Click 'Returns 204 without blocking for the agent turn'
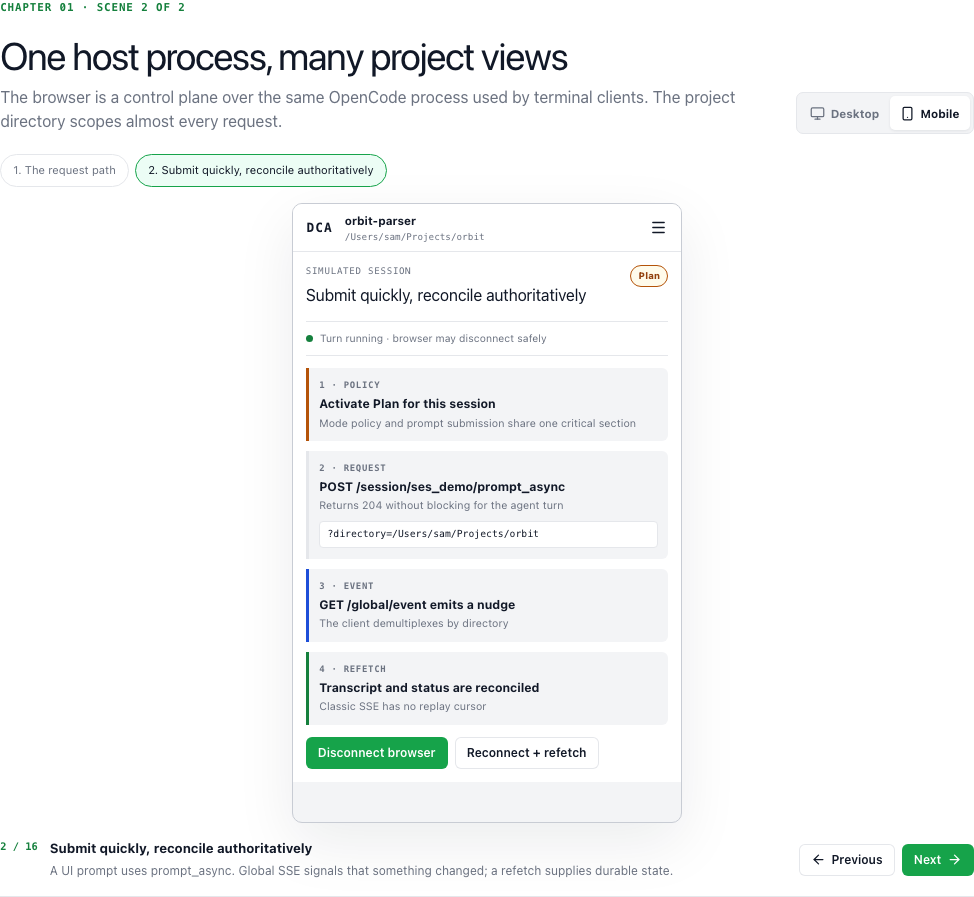Image resolution: width=974 pixels, height=897 pixels. (x=441, y=505)
